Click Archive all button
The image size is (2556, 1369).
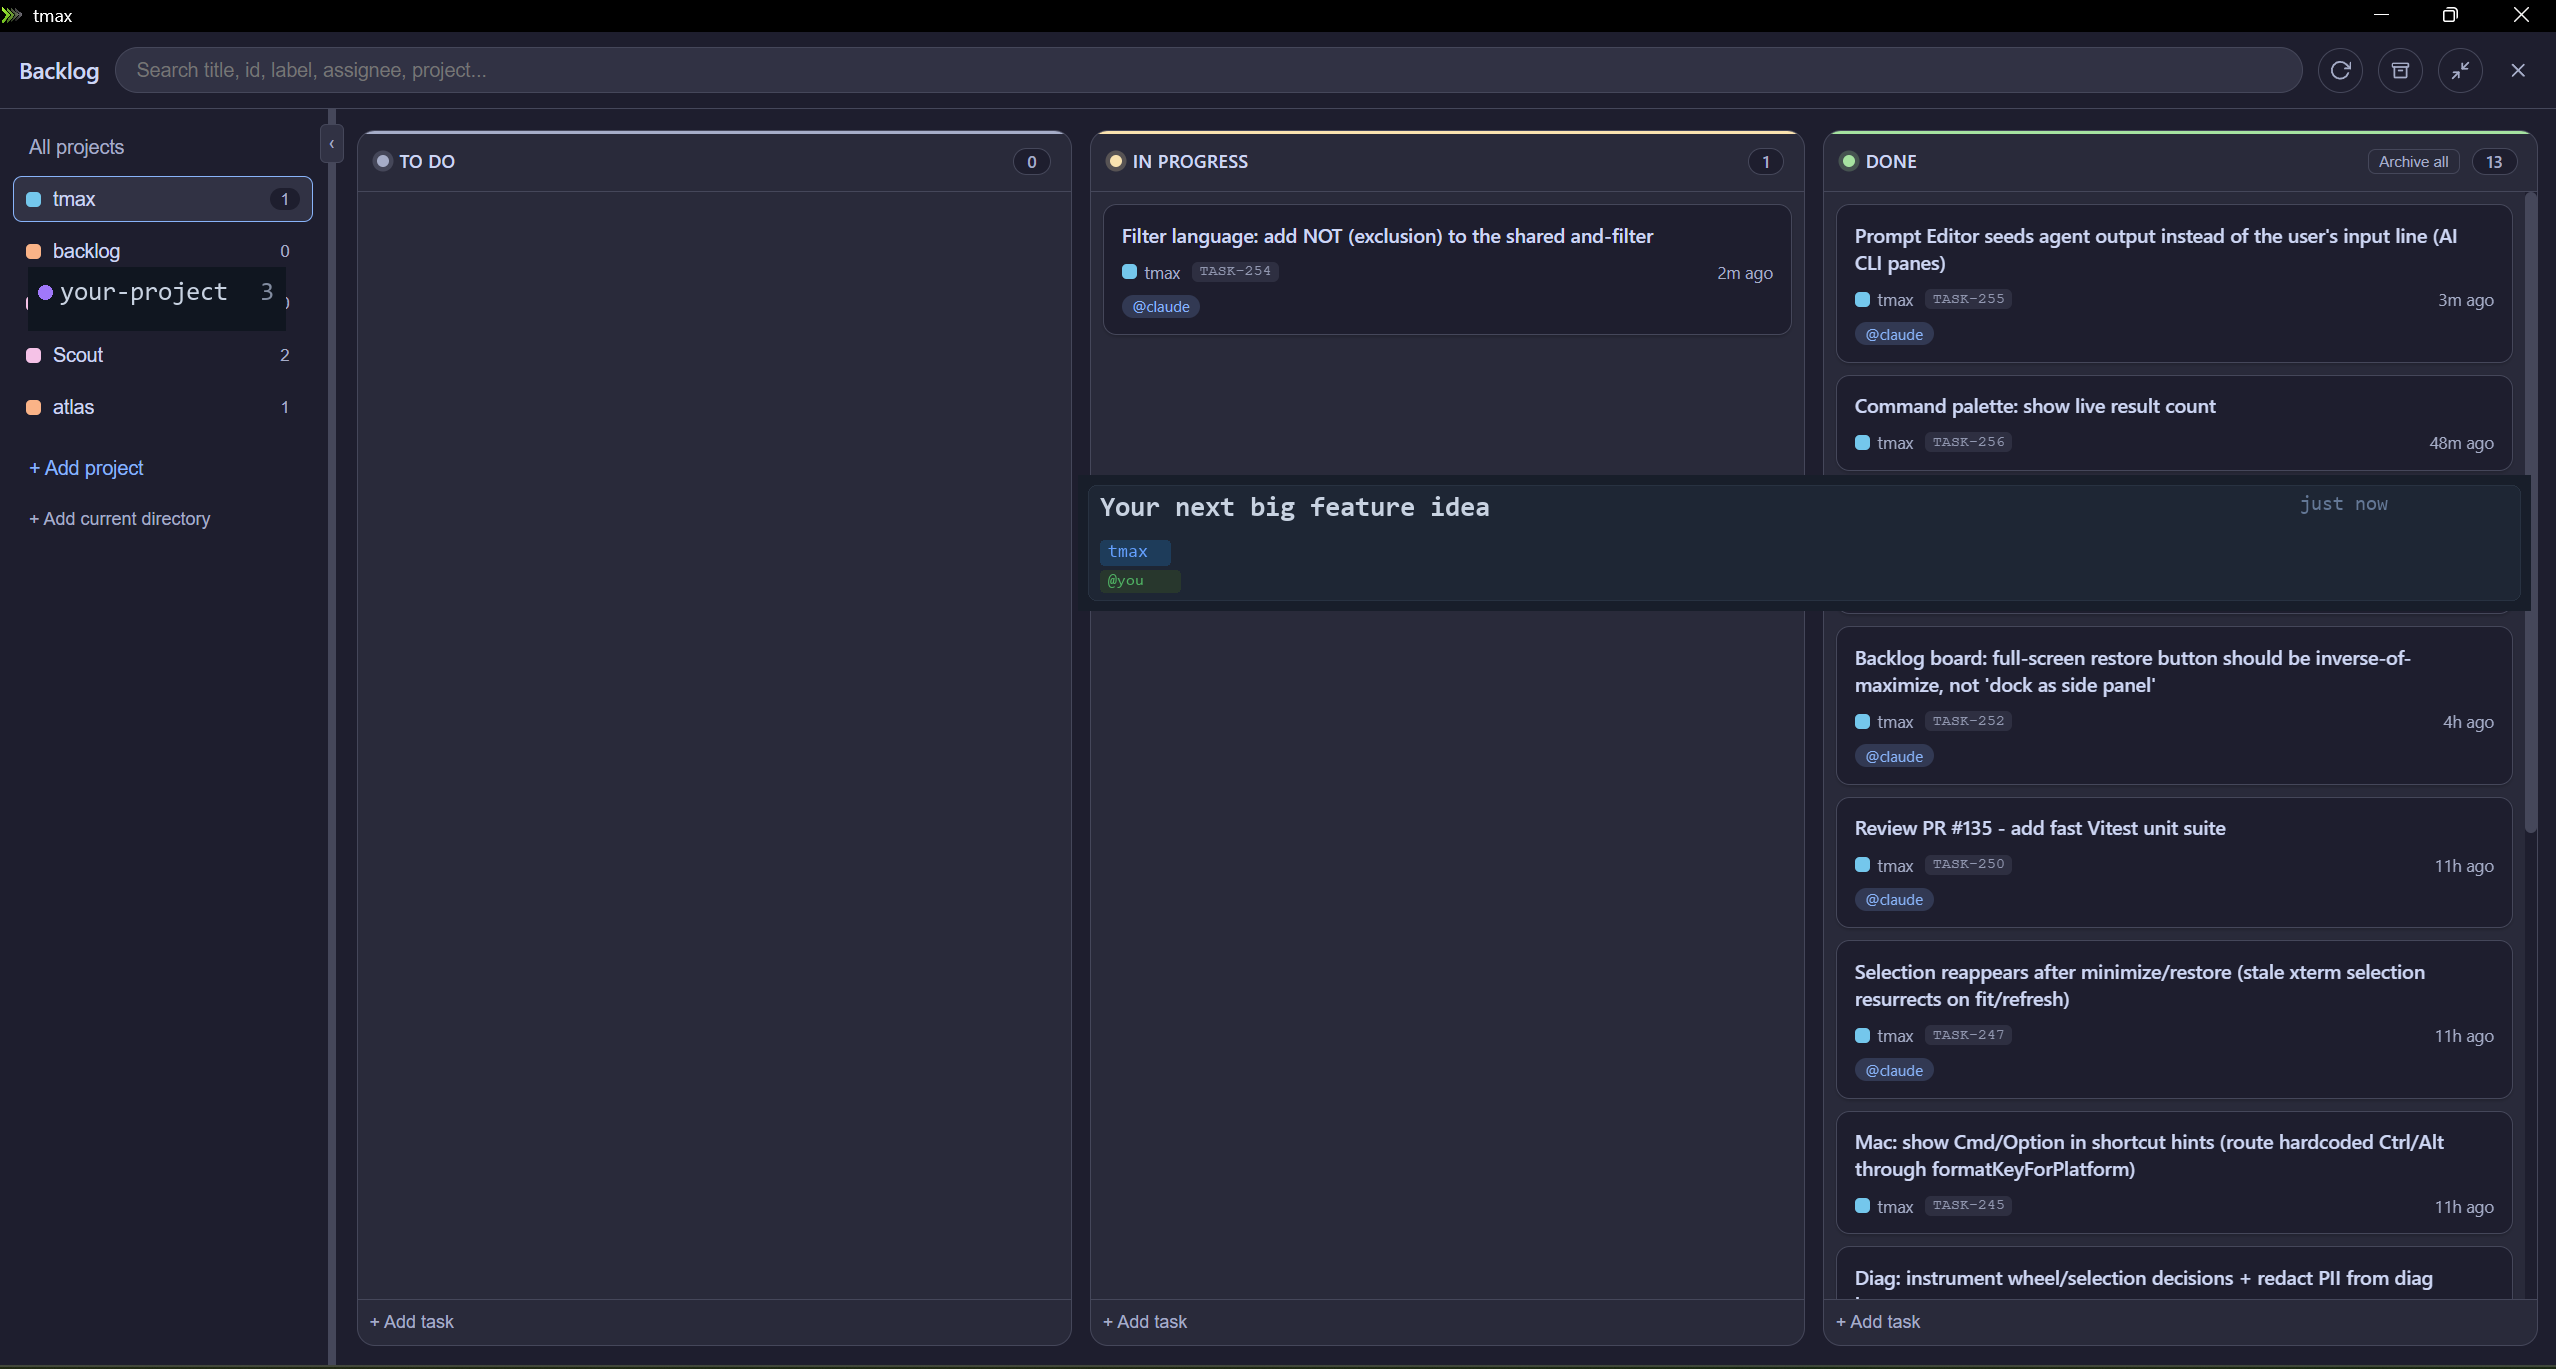coord(2413,162)
